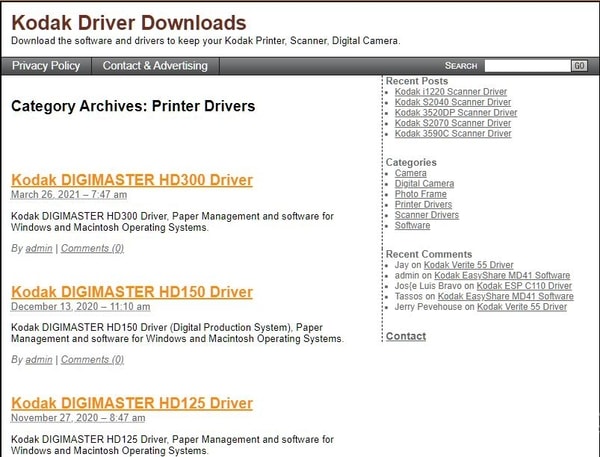Click the March 26, 2021 date link
This screenshot has height=457, width=600.
[x=69, y=195]
